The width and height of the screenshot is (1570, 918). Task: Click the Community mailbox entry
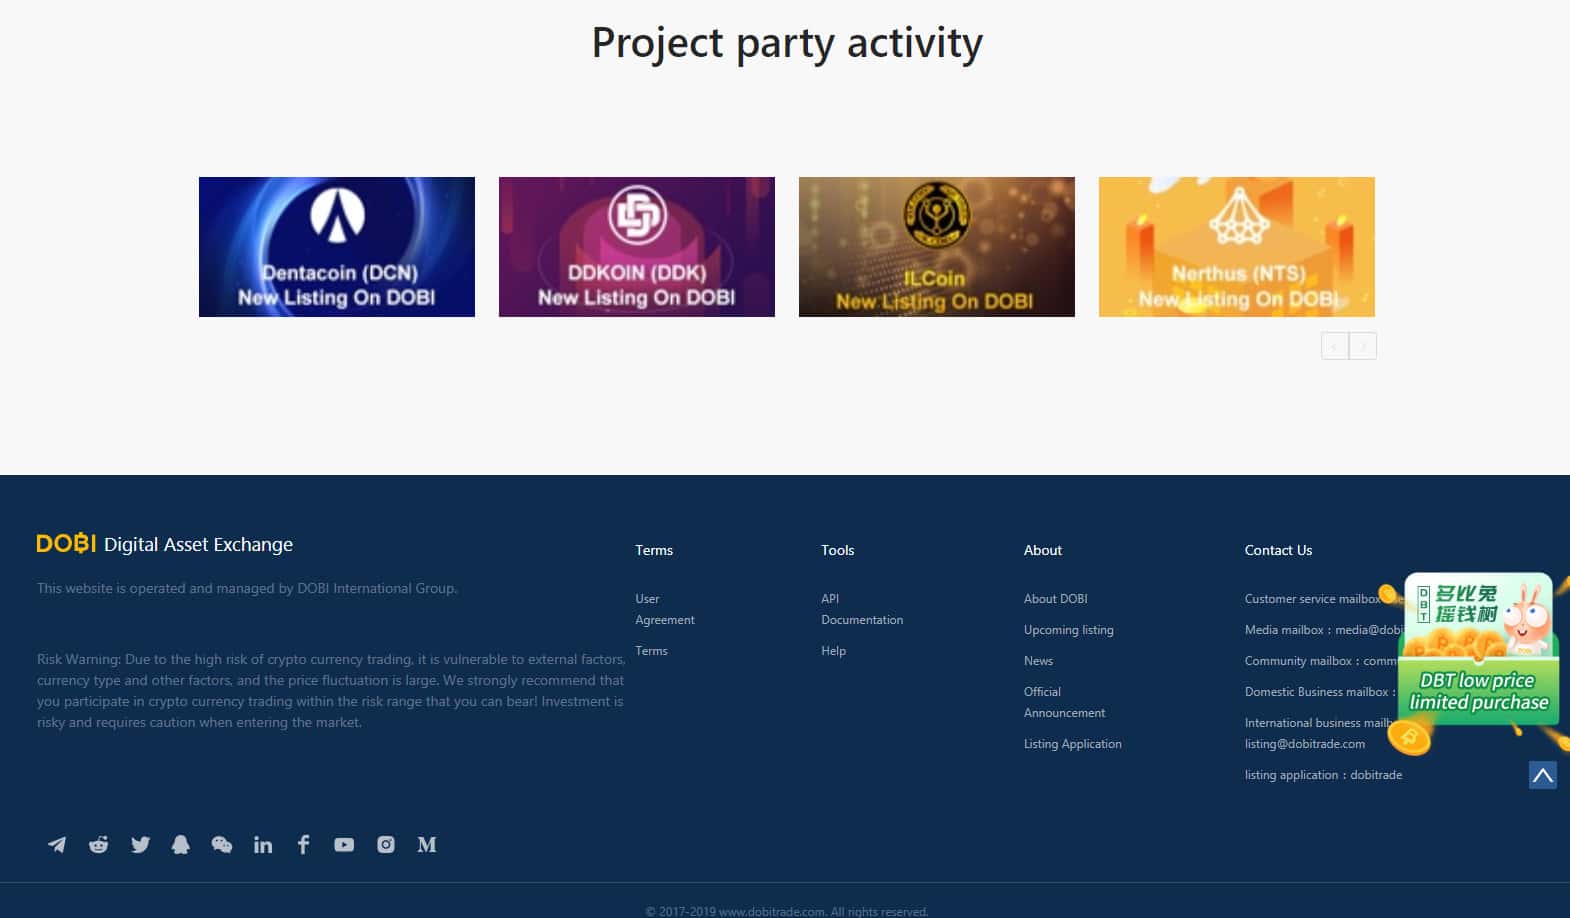coord(1321,661)
